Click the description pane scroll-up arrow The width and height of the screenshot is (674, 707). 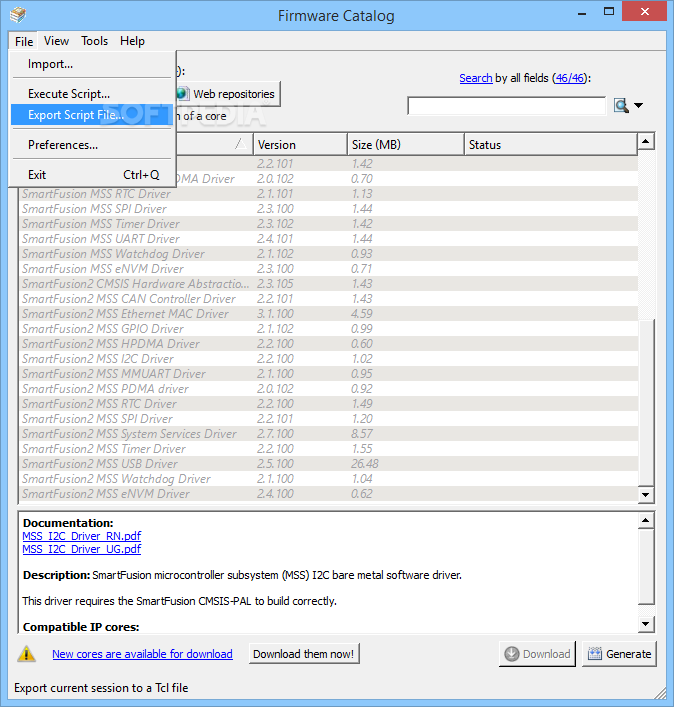point(646,521)
